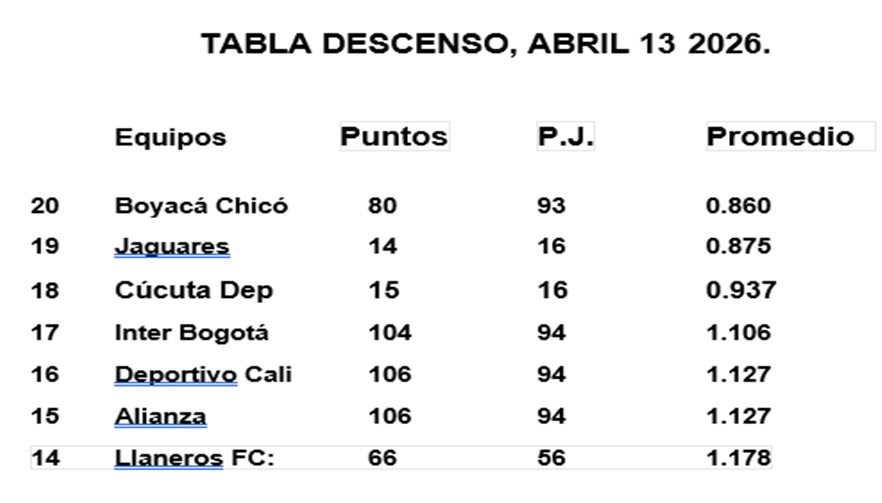Click Boyacá Chicó's matches played value 93
882x503 pixels.
(x=551, y=206)
